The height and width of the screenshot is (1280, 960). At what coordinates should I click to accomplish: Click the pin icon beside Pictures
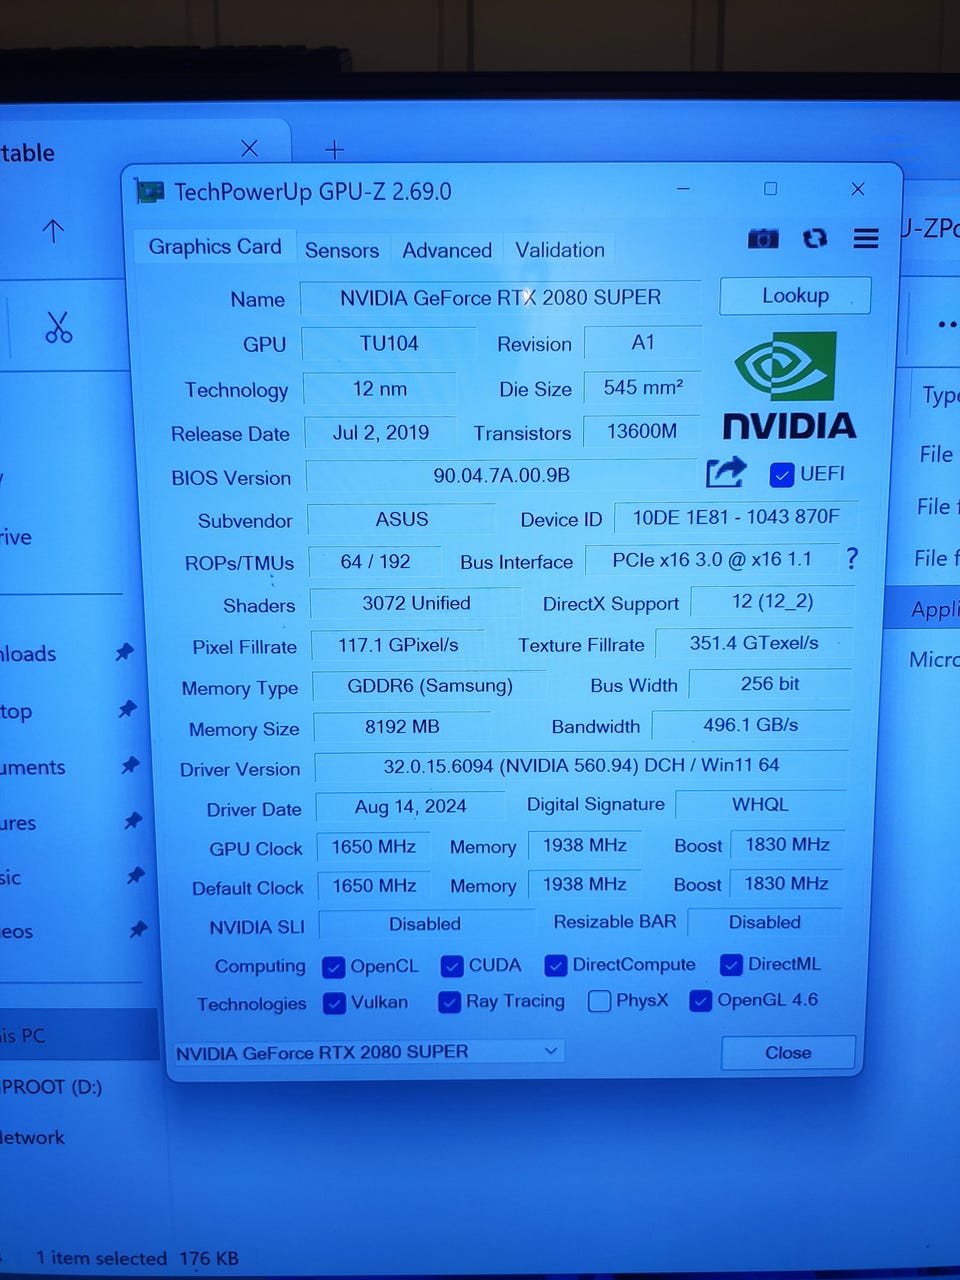(133, 821)
